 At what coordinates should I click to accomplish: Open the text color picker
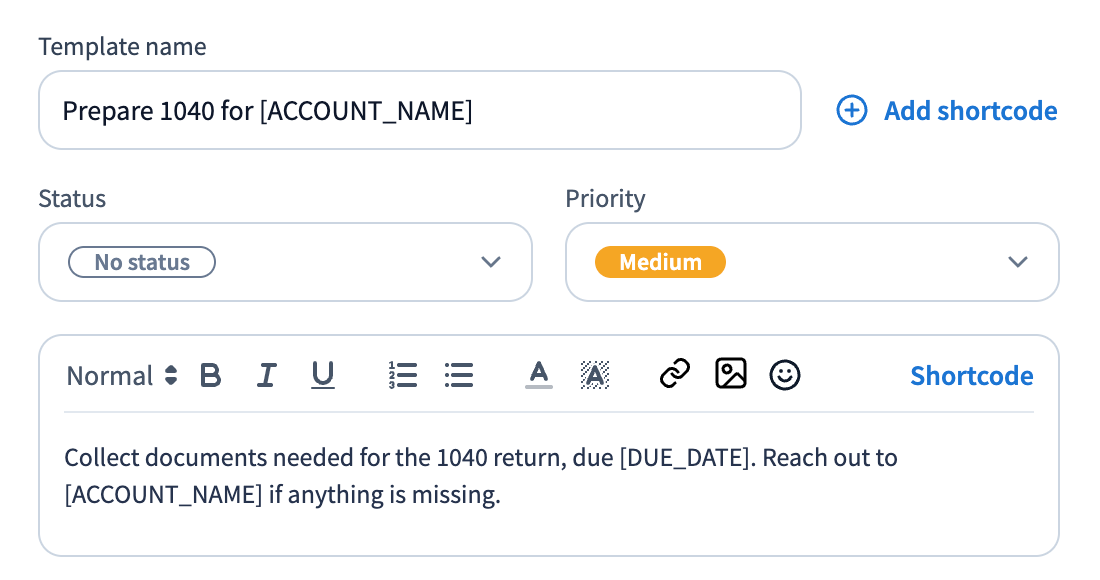[539, 375]
